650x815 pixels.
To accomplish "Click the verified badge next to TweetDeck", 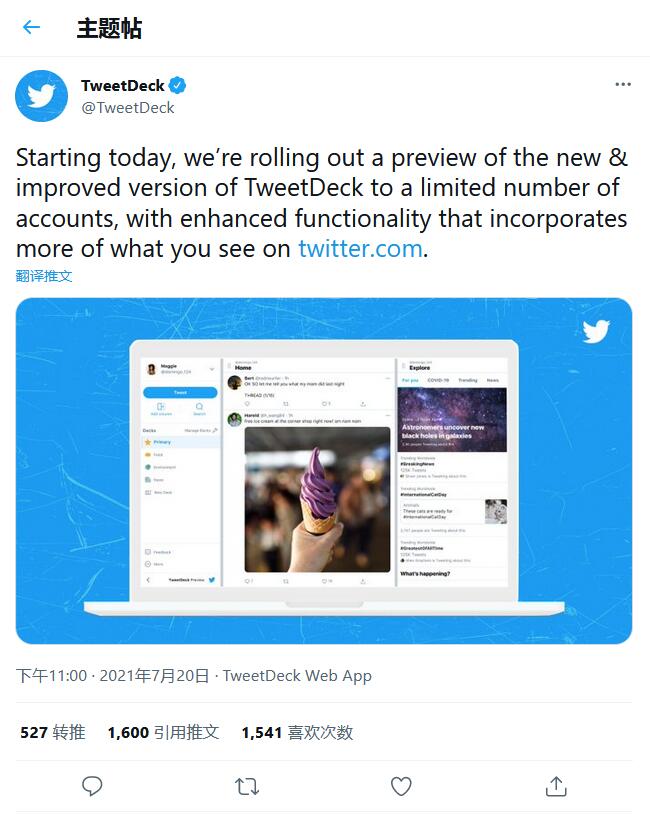I will tap(177, 86).
